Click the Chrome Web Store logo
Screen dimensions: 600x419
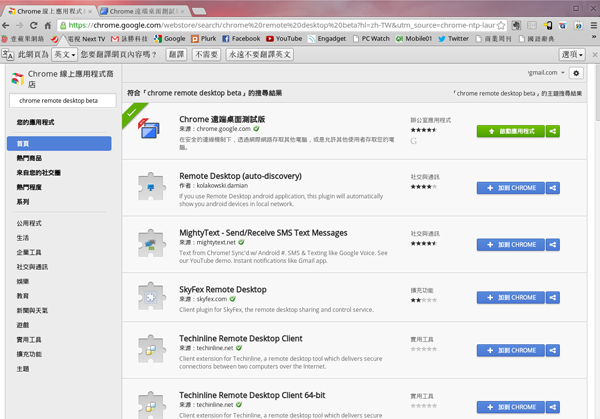pyautogui.click(x=17, y=78)
